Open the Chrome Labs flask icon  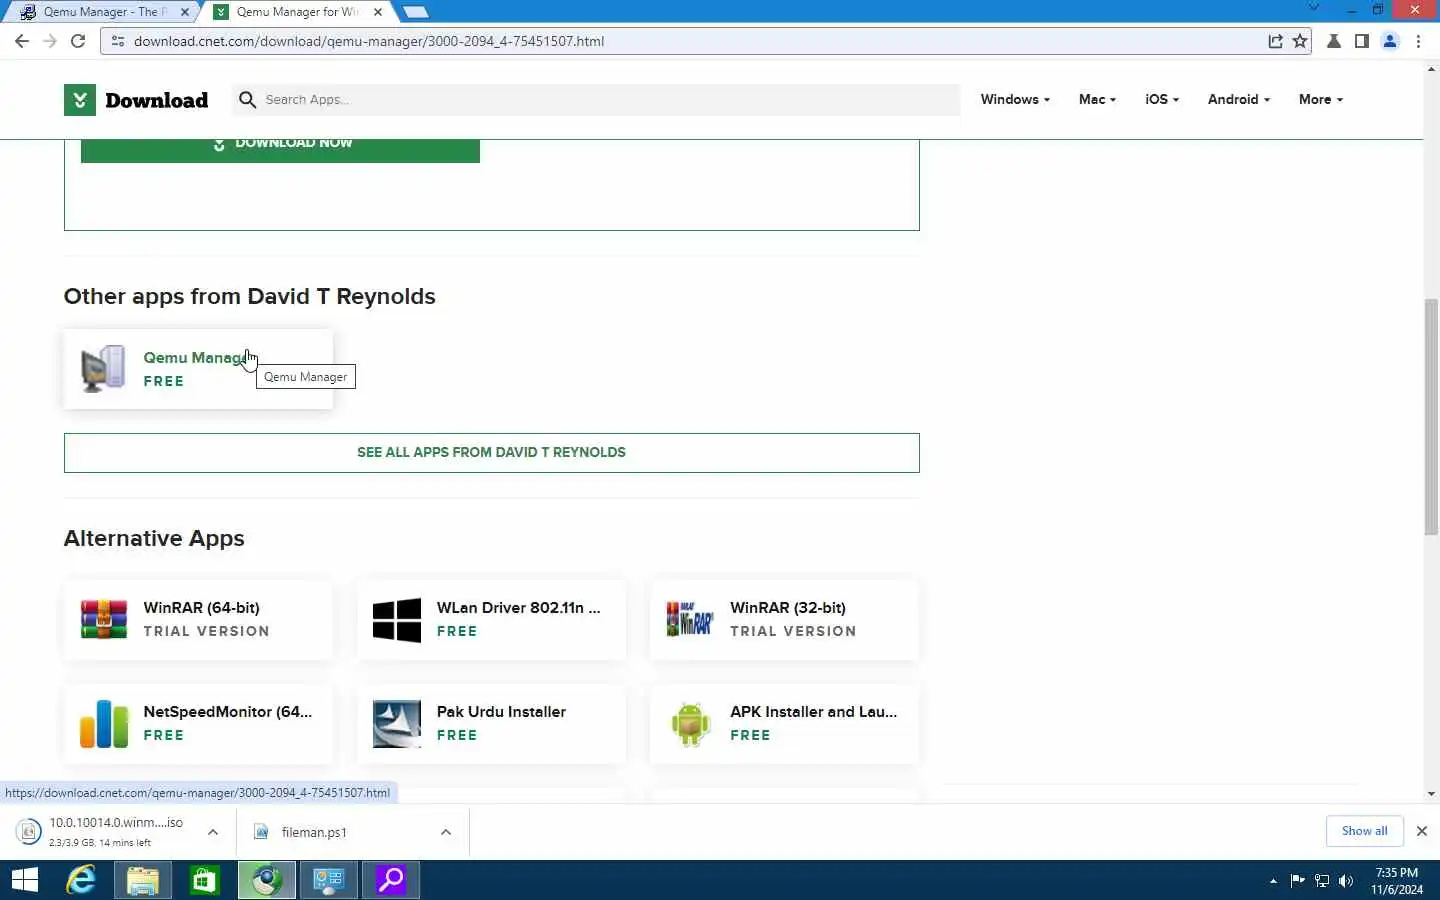1334,41
